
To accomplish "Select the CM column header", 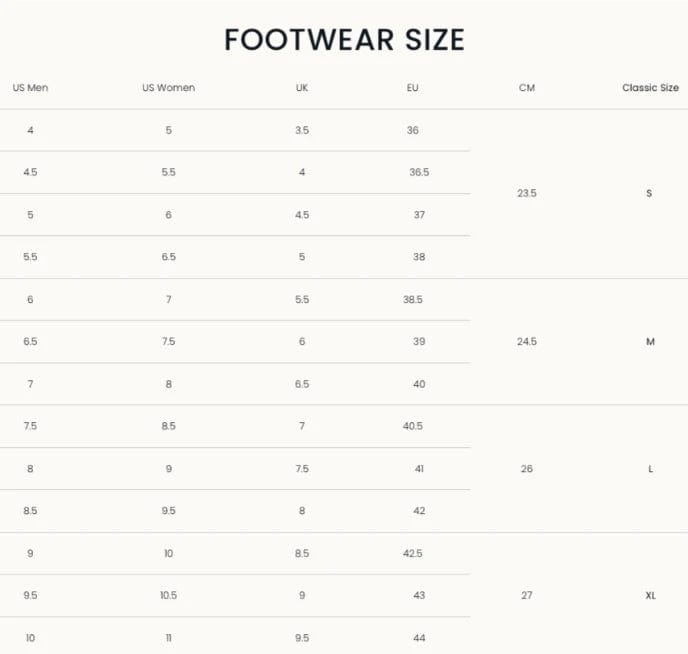I will coord(527,88).
